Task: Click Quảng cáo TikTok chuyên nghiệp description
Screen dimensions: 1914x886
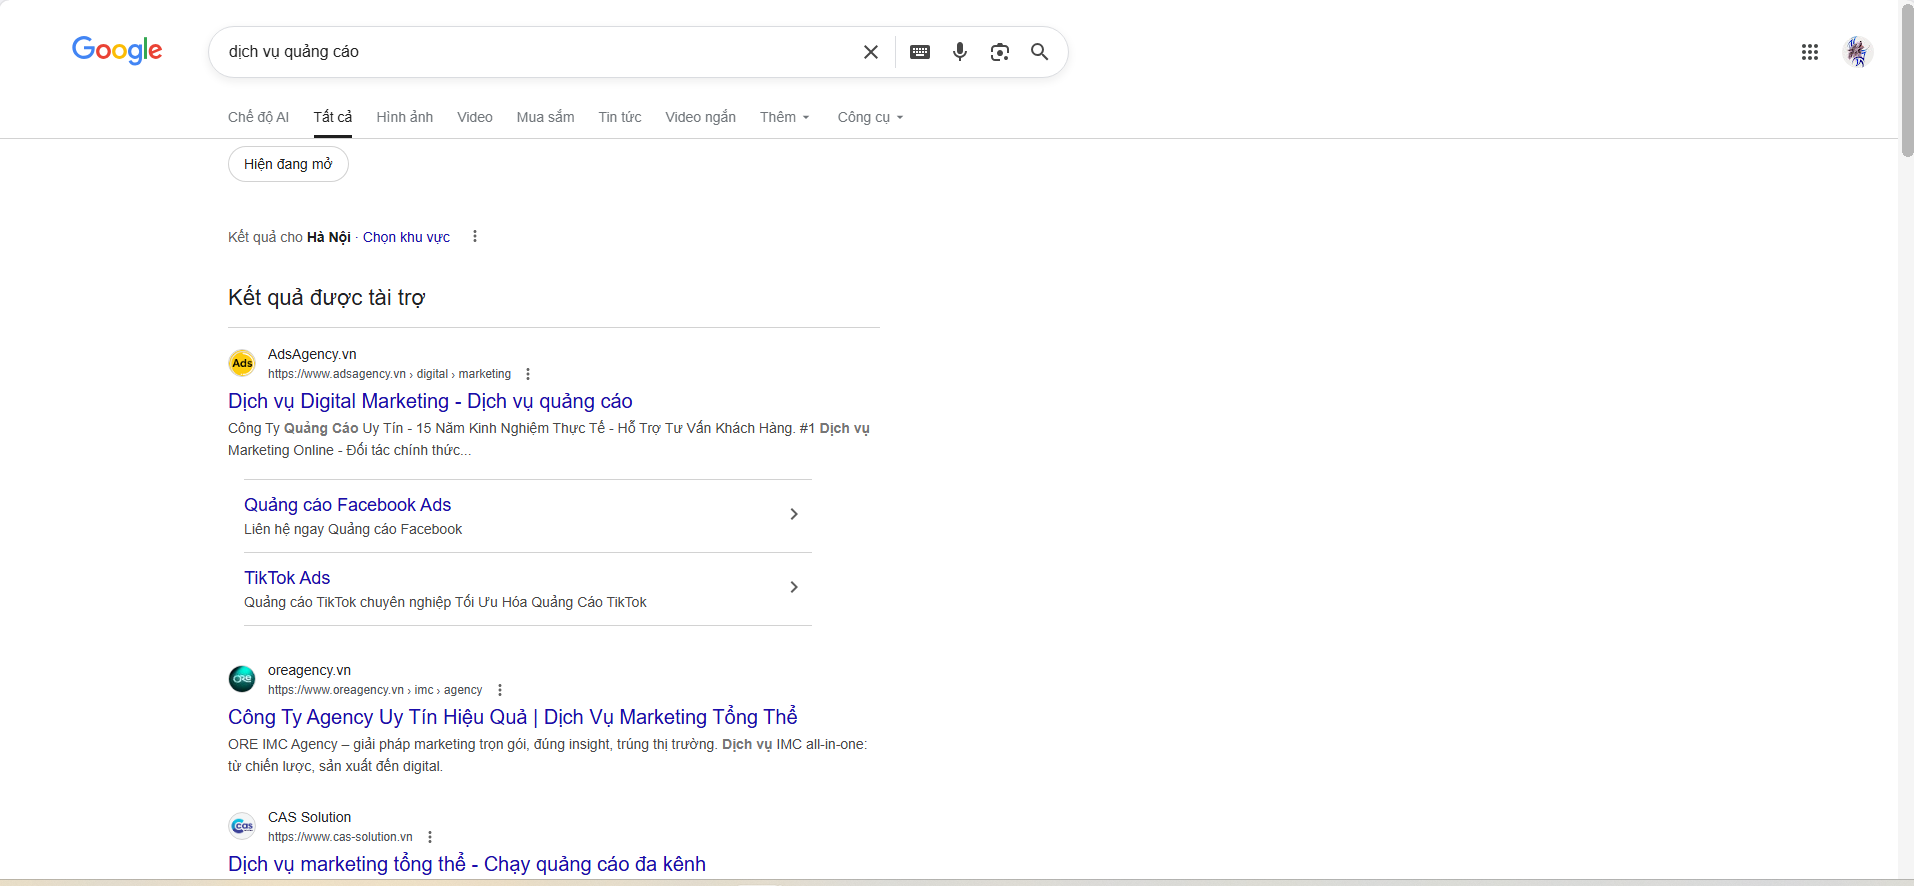Action: tap(445, 602)
